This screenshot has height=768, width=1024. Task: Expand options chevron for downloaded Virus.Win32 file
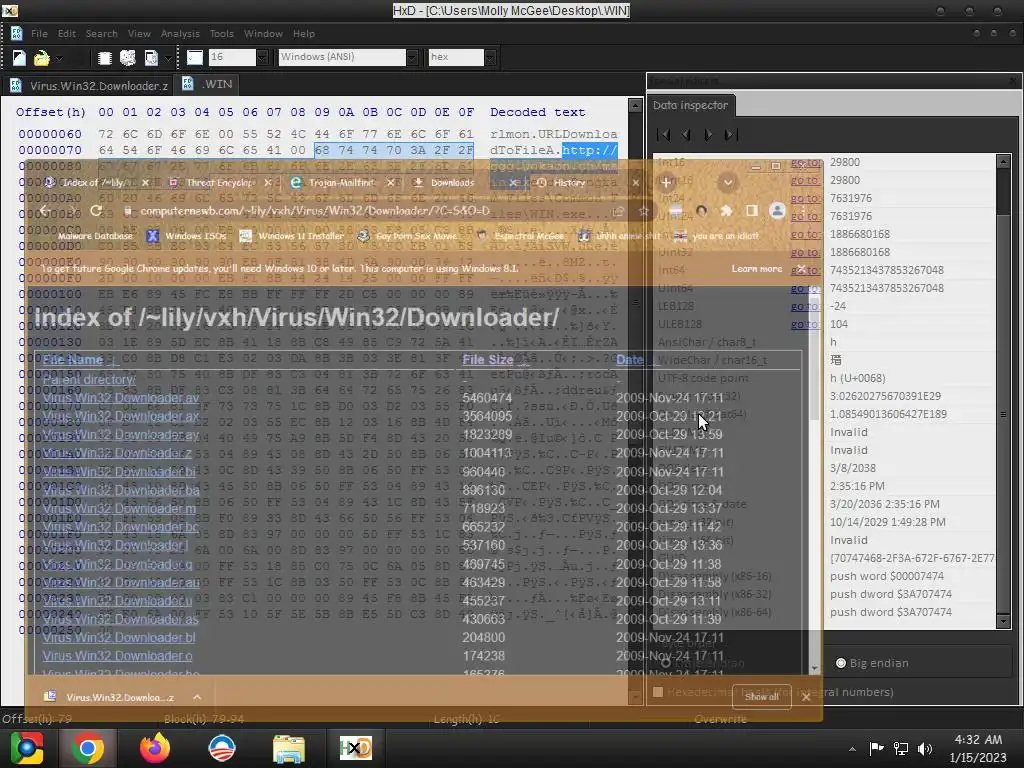197,697
